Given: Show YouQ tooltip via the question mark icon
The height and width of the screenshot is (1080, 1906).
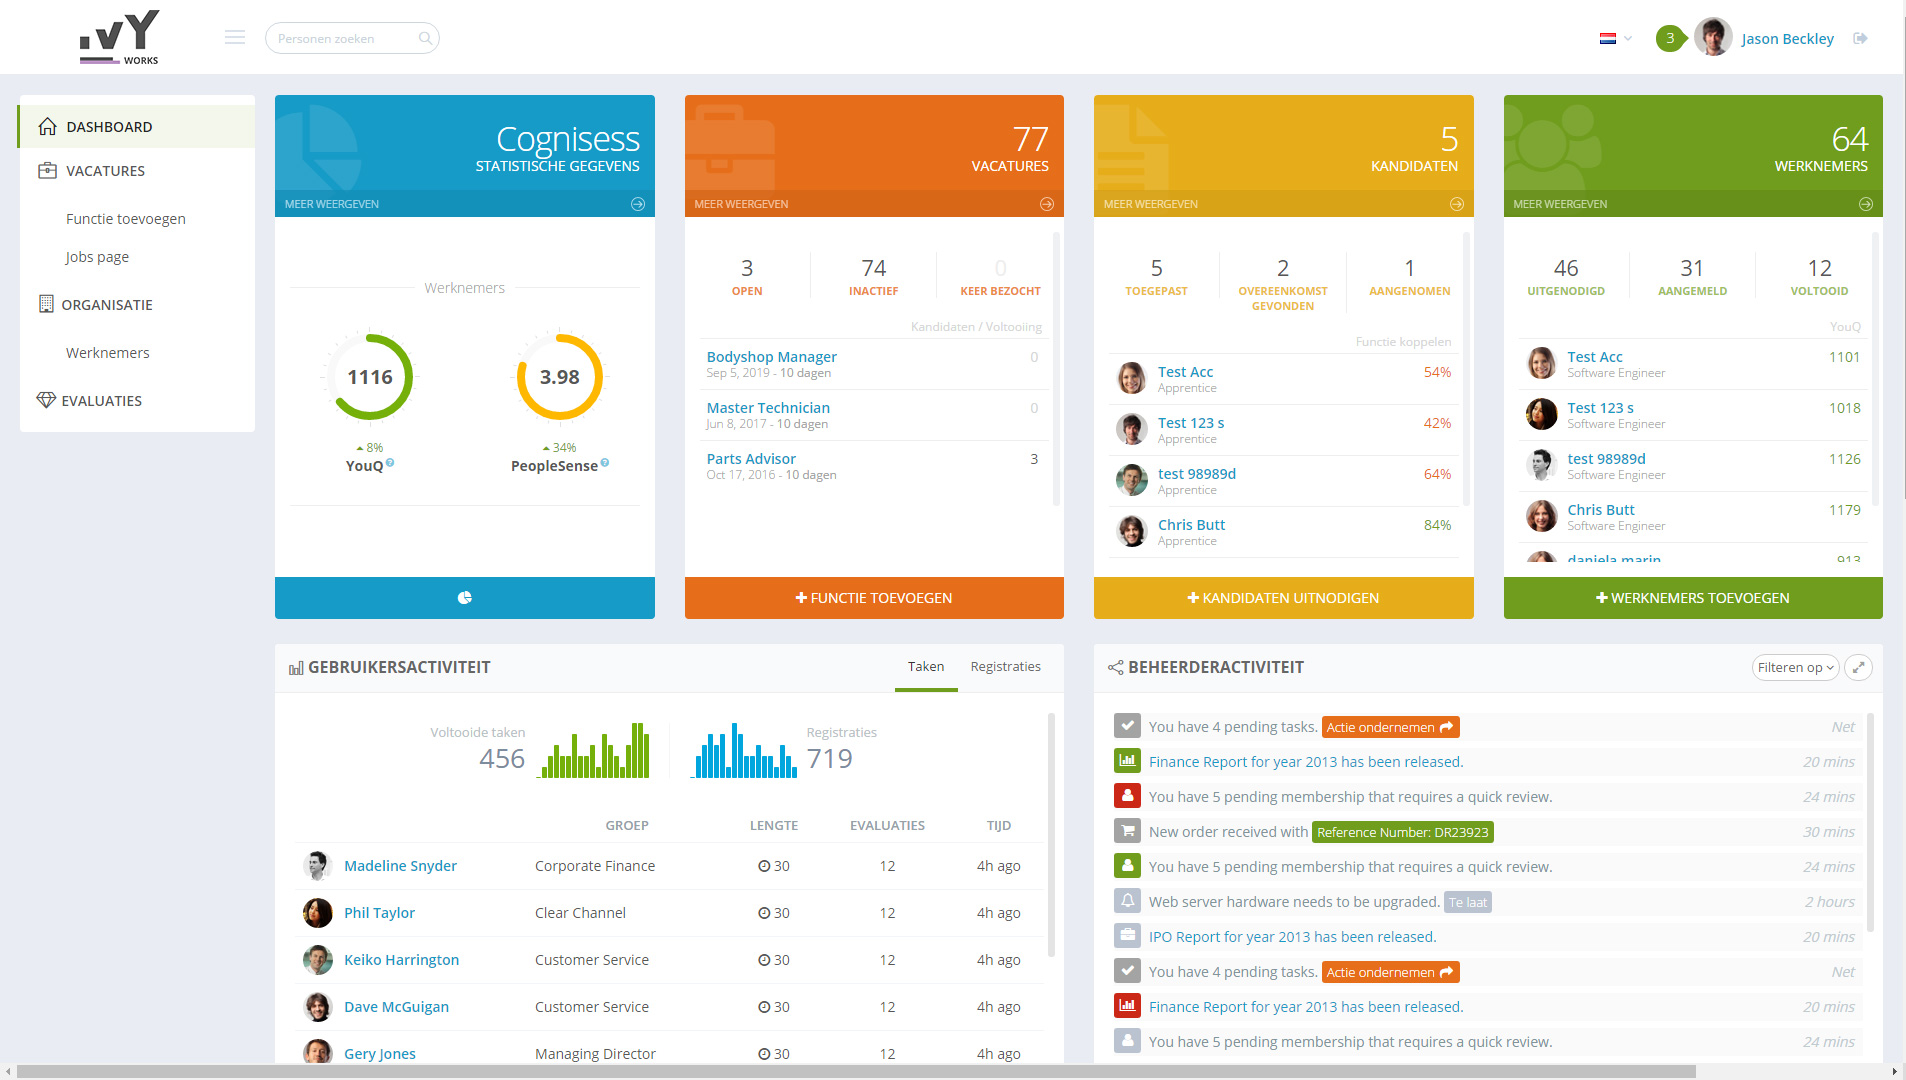Looking at the screenshot, I should (392, 464).
